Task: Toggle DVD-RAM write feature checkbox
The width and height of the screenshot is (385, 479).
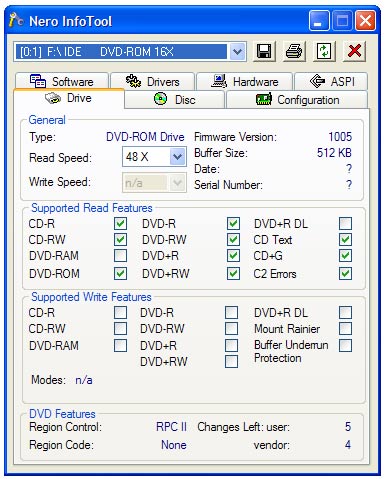Action: pyautogui.click(x=120, y=346)
